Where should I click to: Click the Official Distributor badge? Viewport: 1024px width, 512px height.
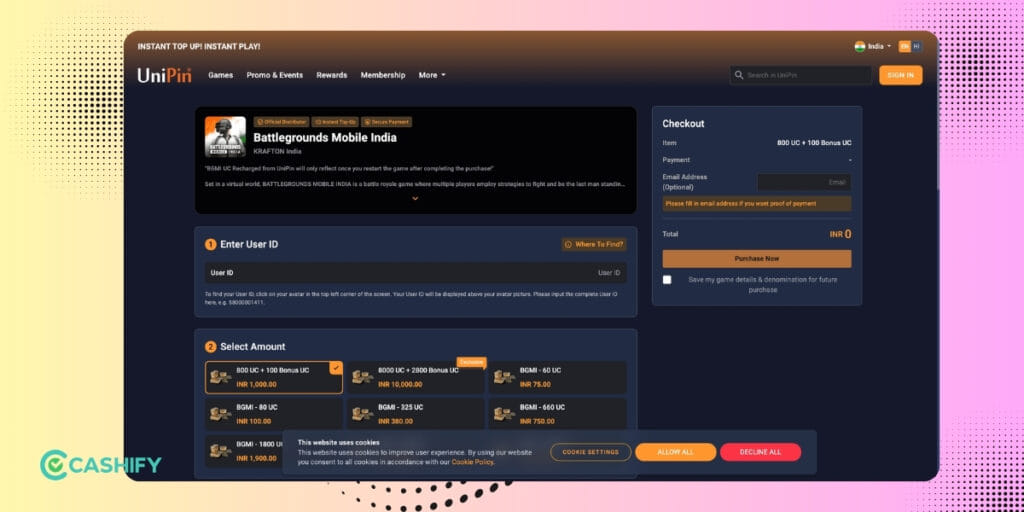click(x=281, y=122)
